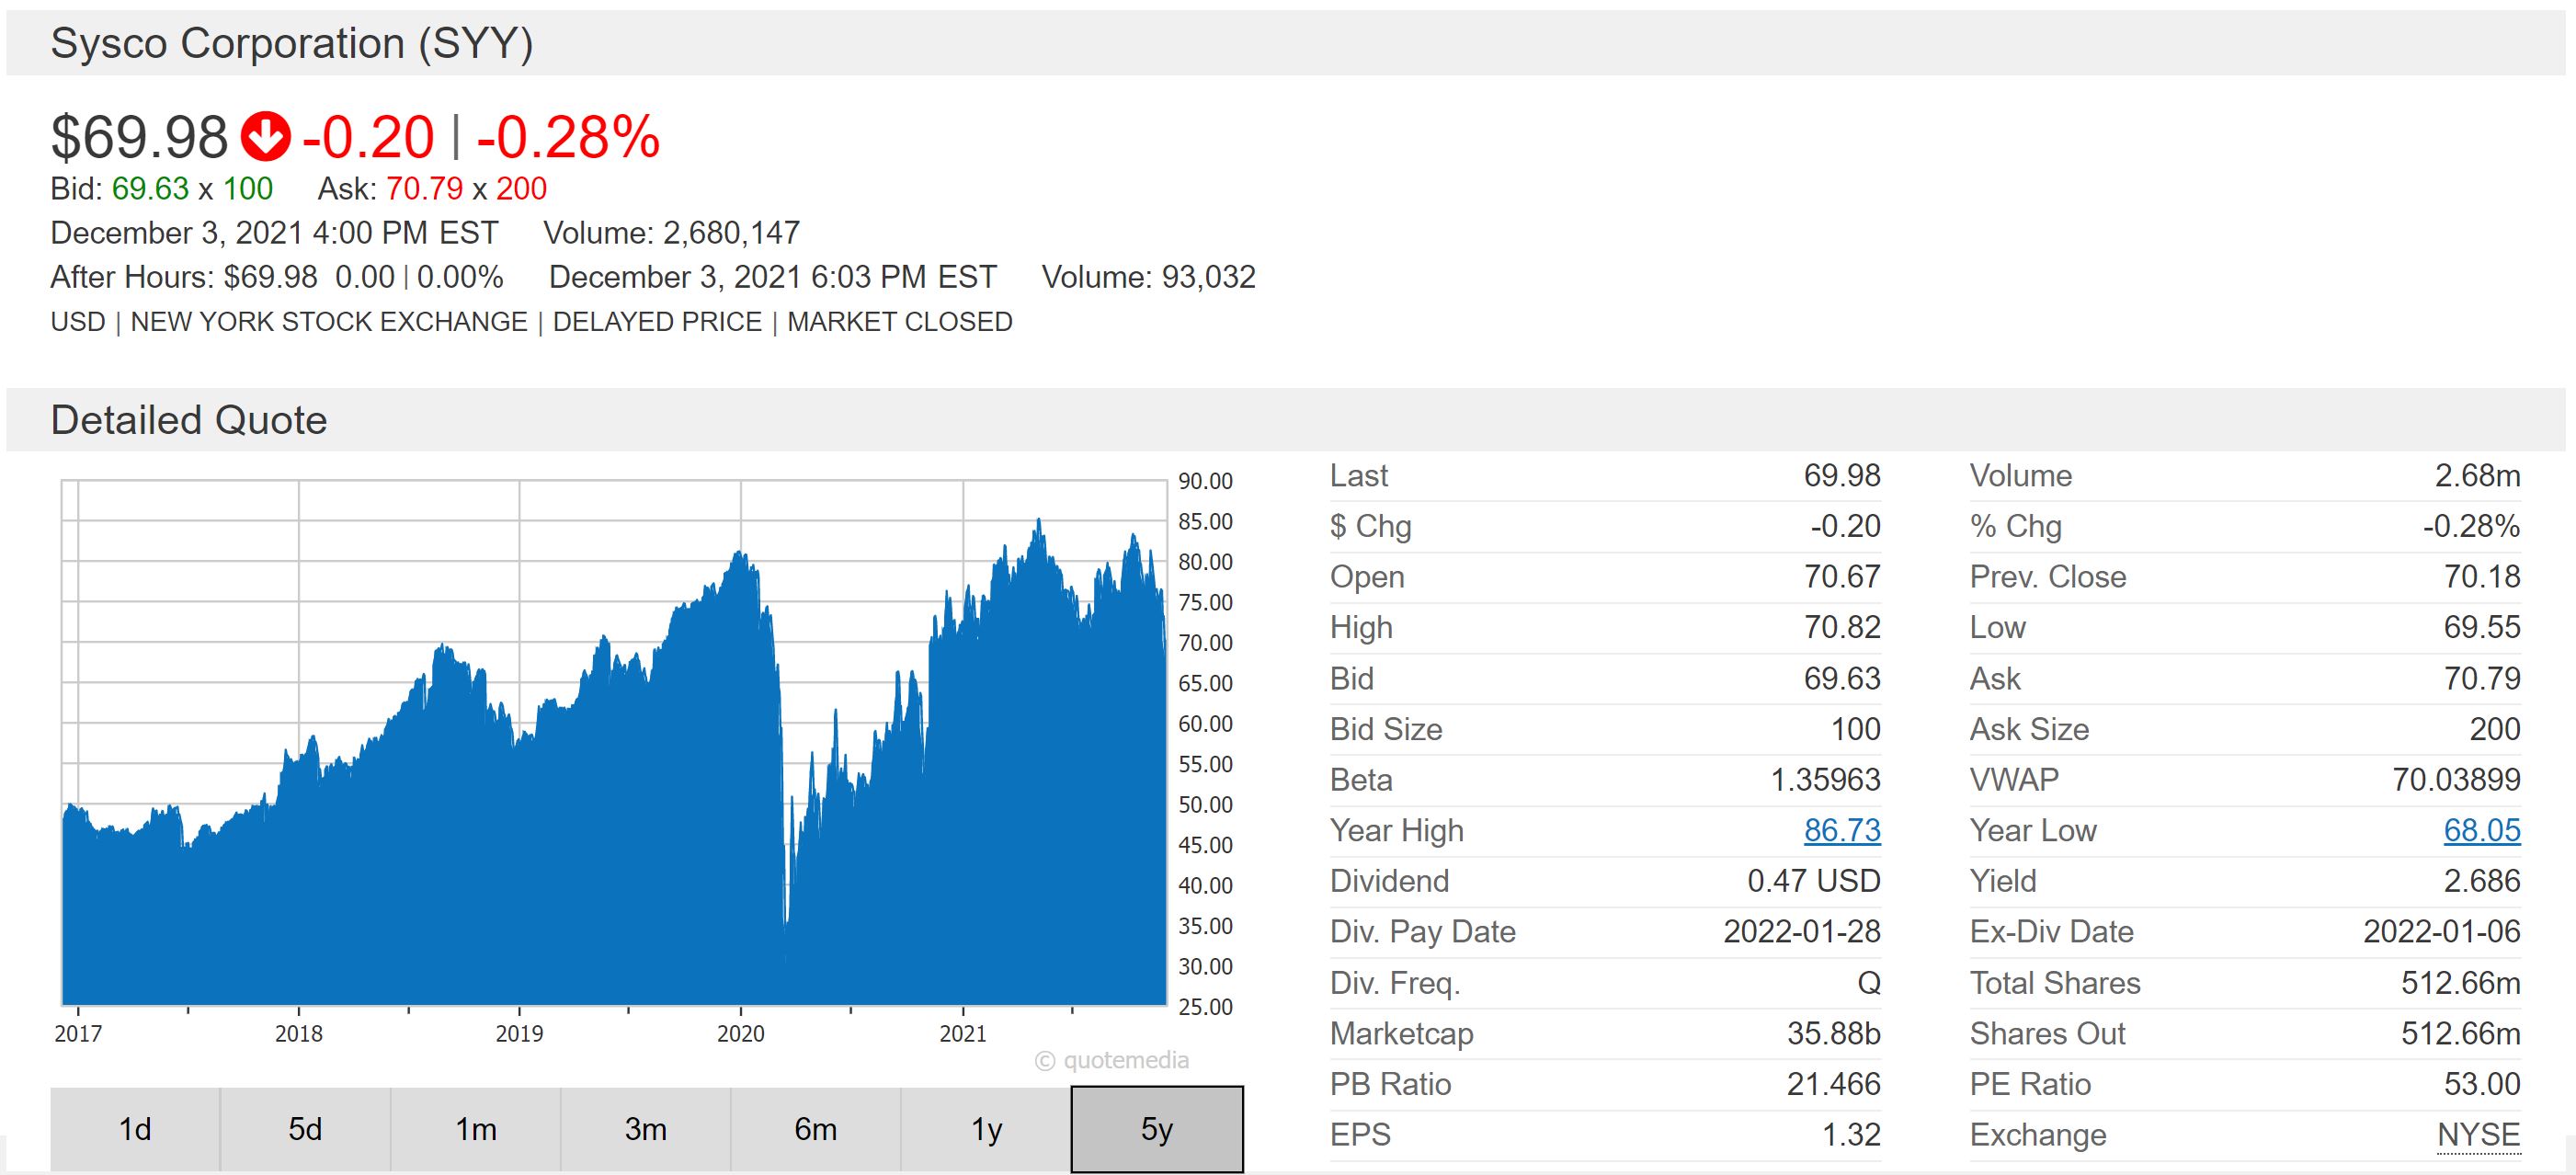Image resolution: width=2576 pixels, height=1175 pixels.
Task: Select the 1d chart range tab
Action: click(135, 1129)
